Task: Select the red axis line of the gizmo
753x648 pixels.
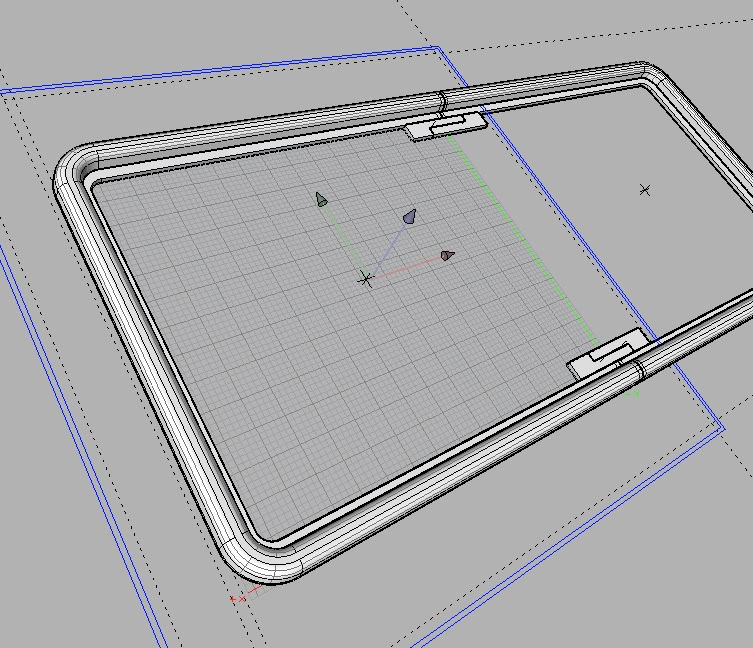Action: (405, 268)
